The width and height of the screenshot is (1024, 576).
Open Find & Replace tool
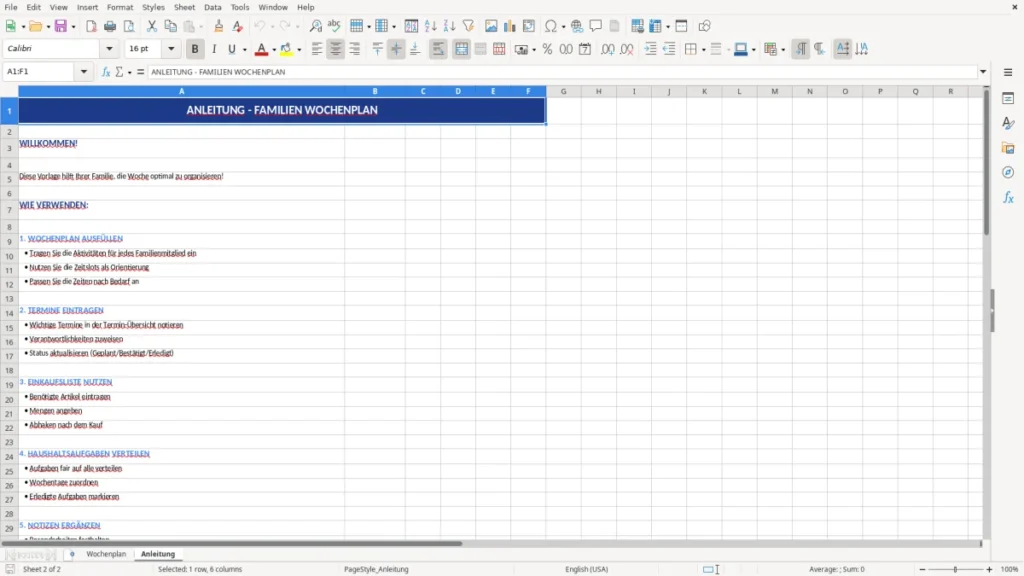(x=315, y=26)
